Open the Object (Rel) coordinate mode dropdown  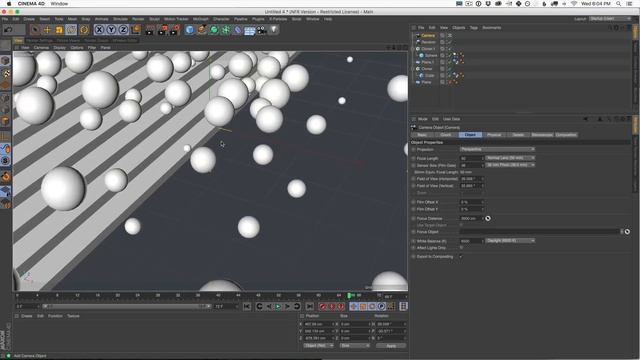[318, 346]
